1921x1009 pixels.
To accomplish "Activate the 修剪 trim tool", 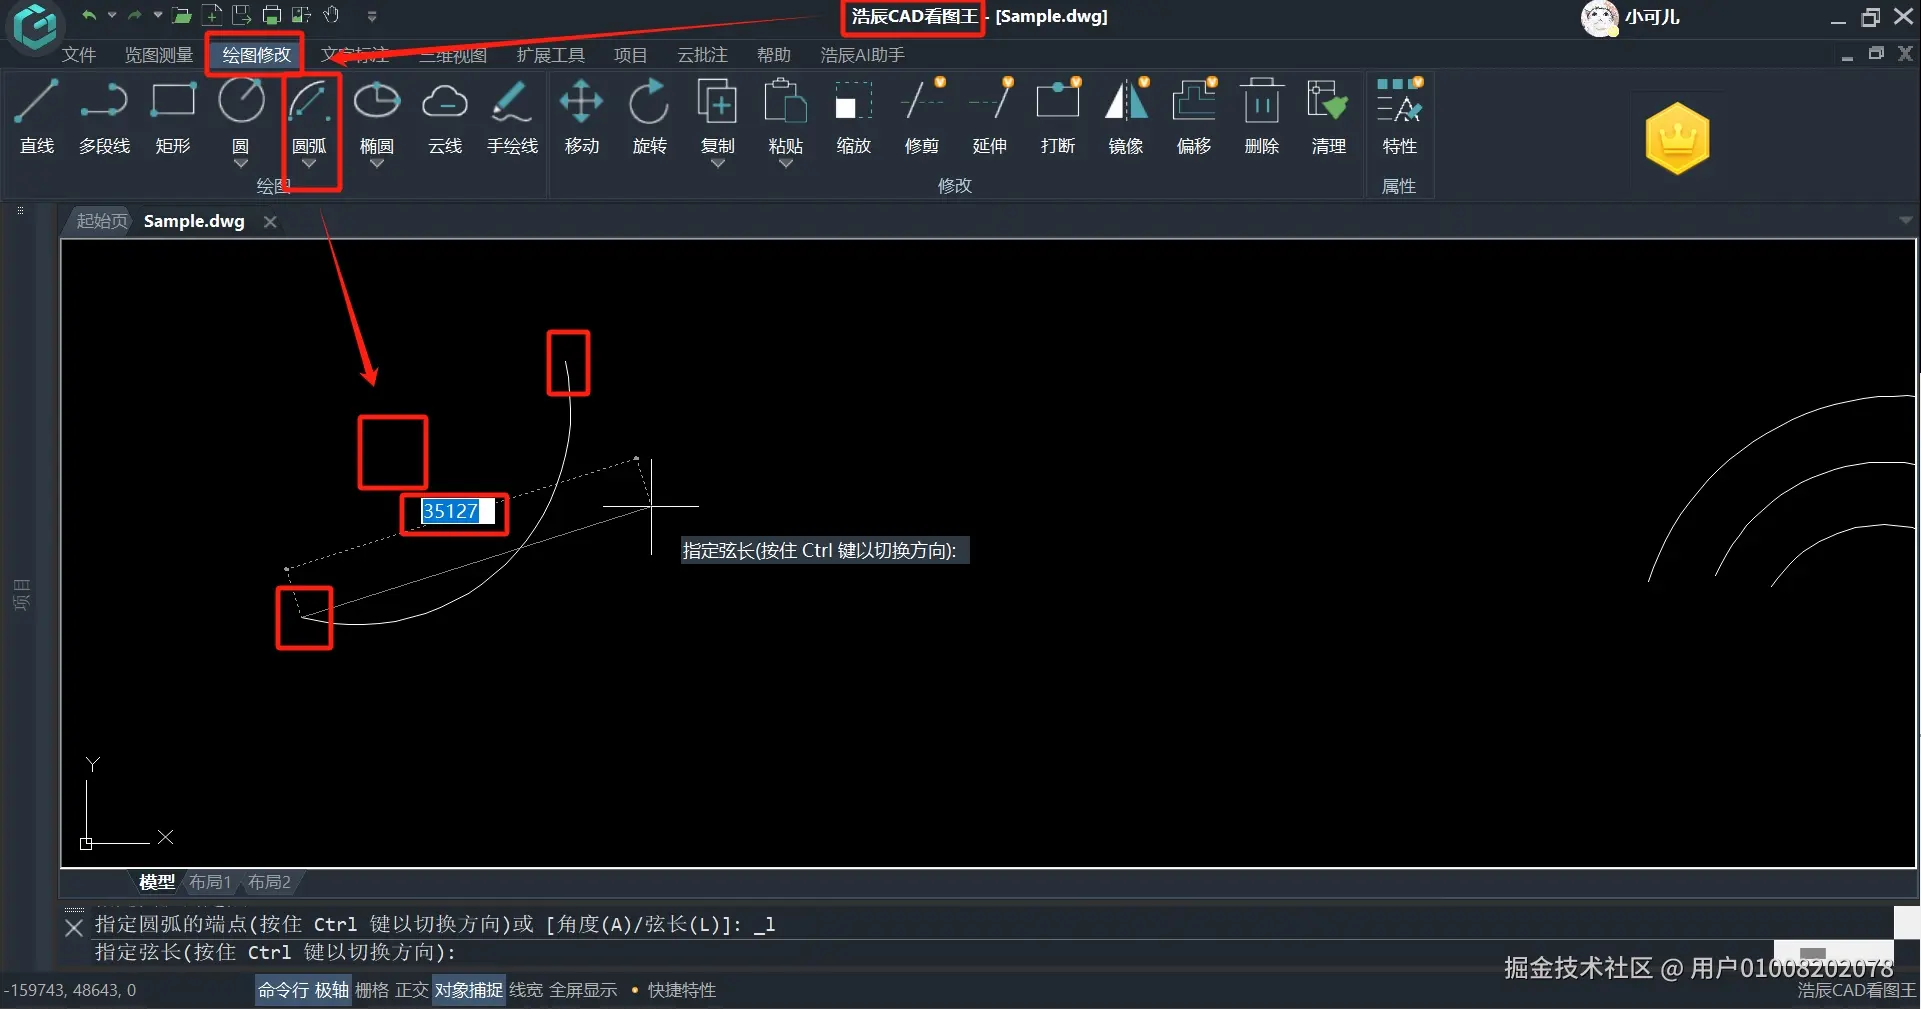I will pyautogui.click(x=921, y=117).
